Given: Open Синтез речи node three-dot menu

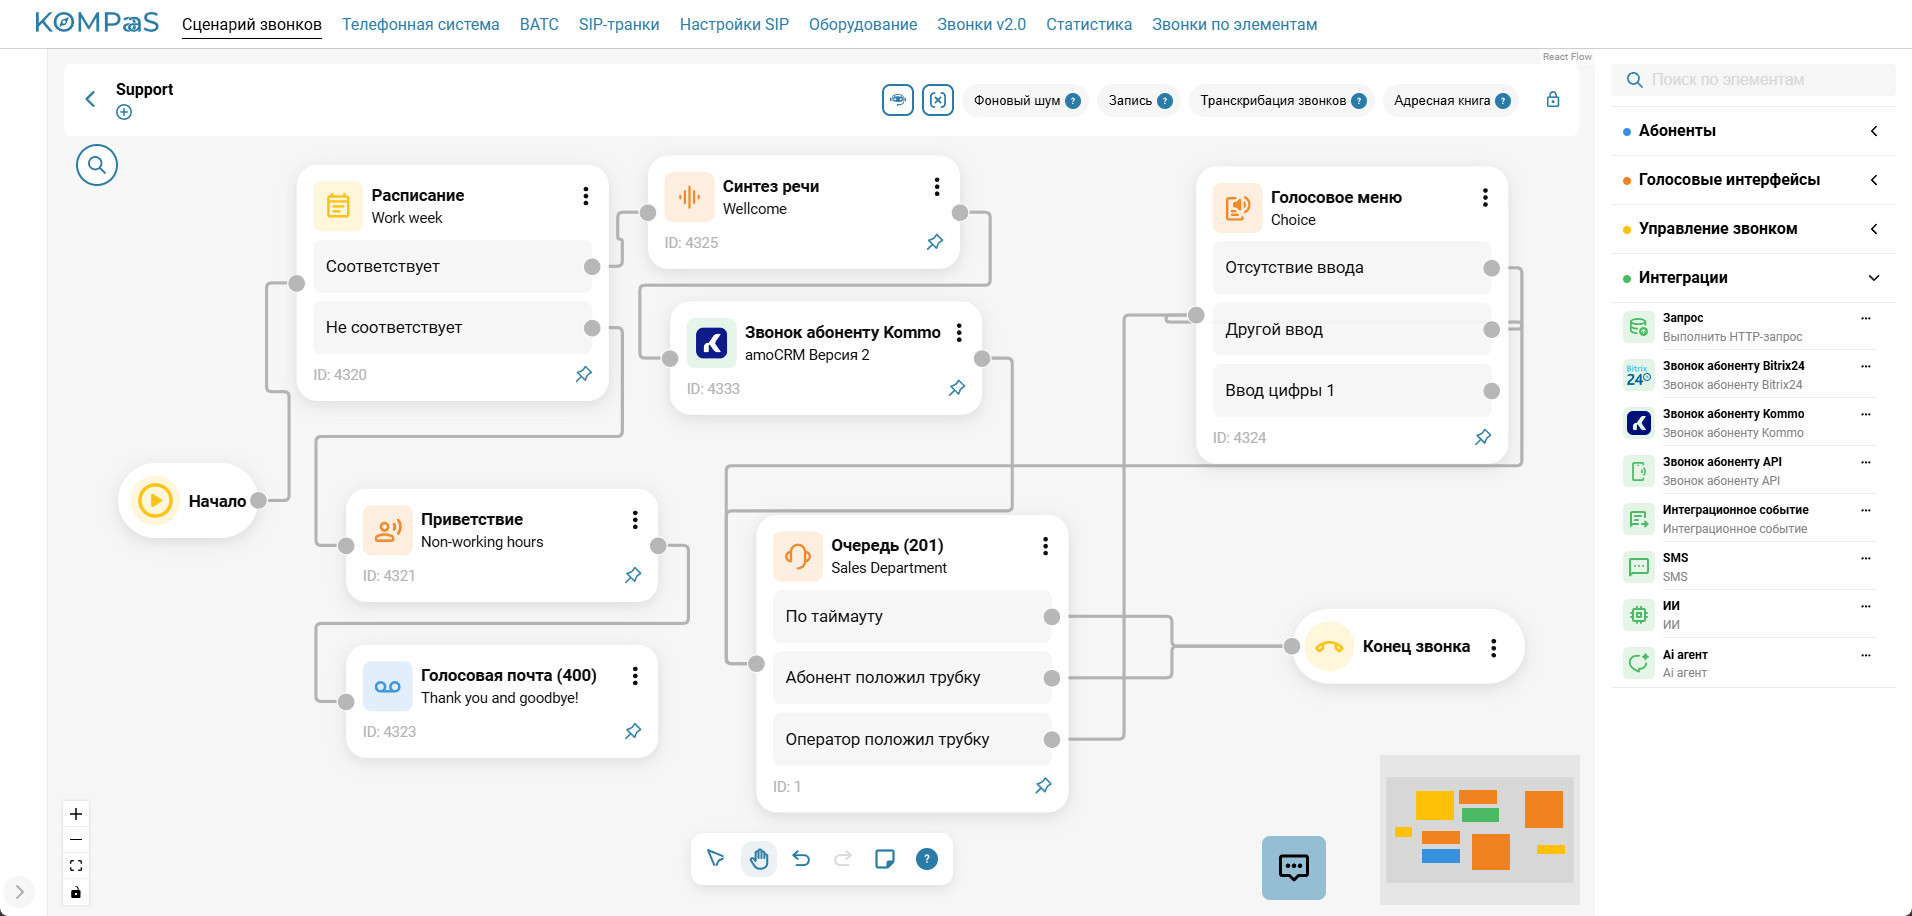Looking at the screenshot, I should click(937, 187).
